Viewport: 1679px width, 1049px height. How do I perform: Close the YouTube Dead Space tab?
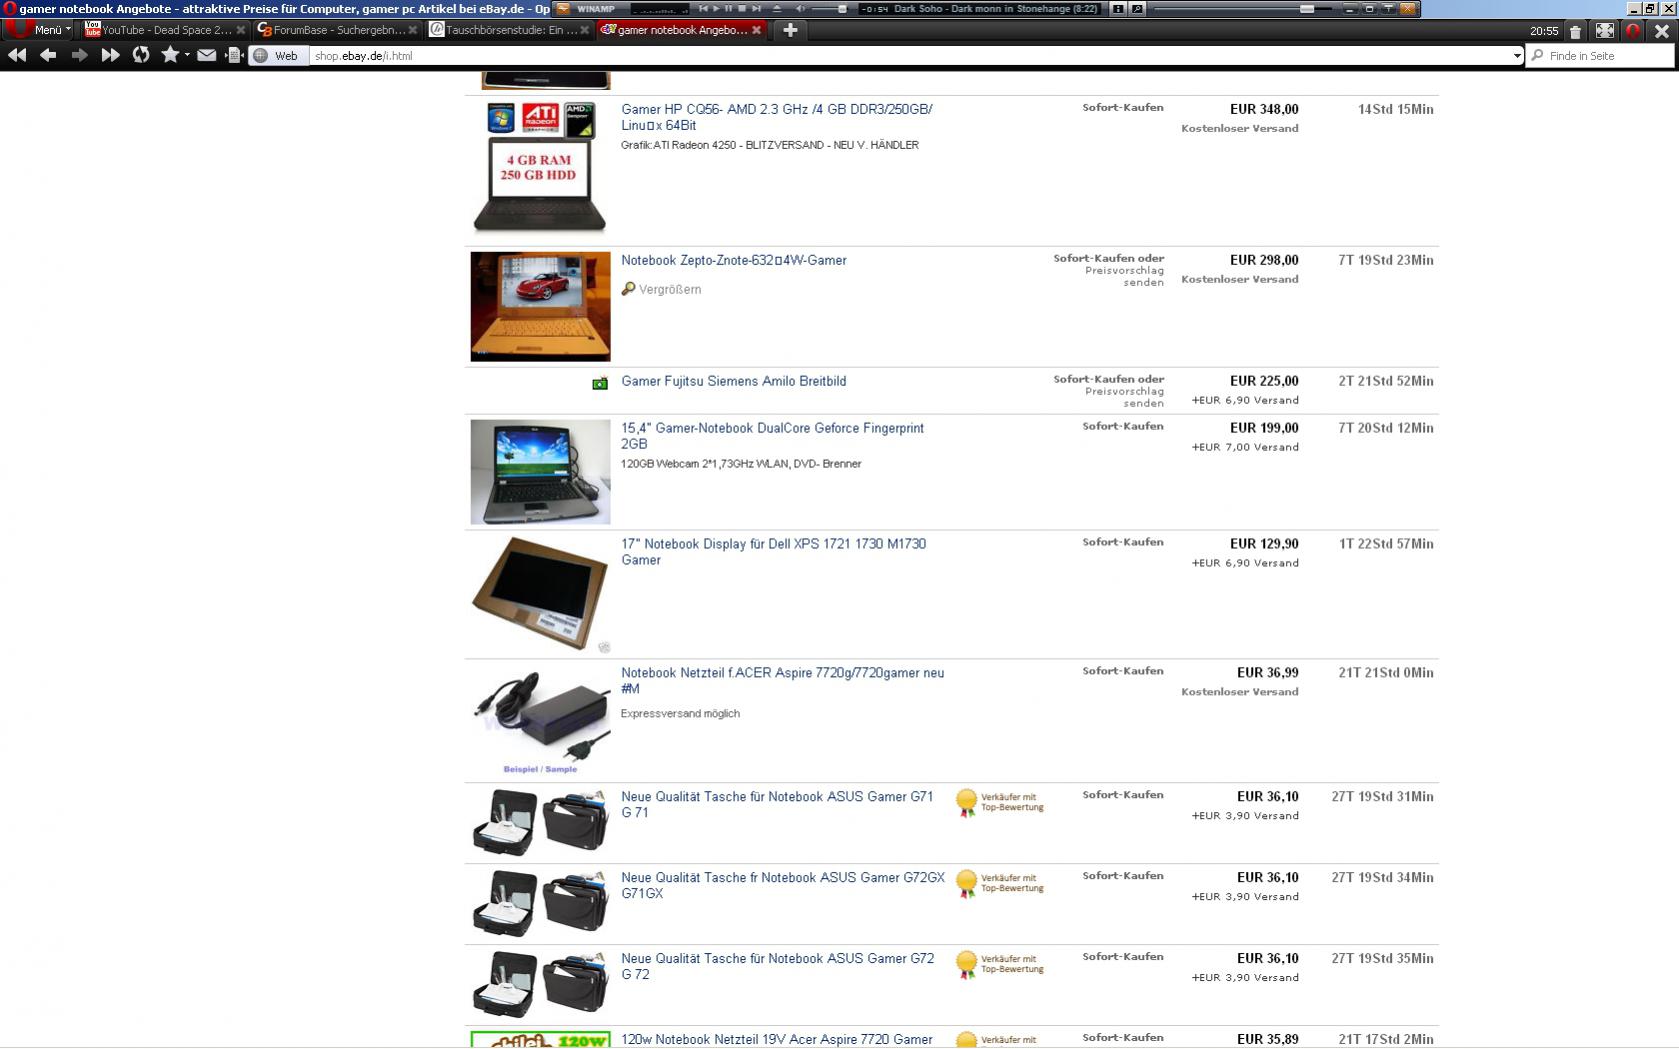[x=240, y=30]
